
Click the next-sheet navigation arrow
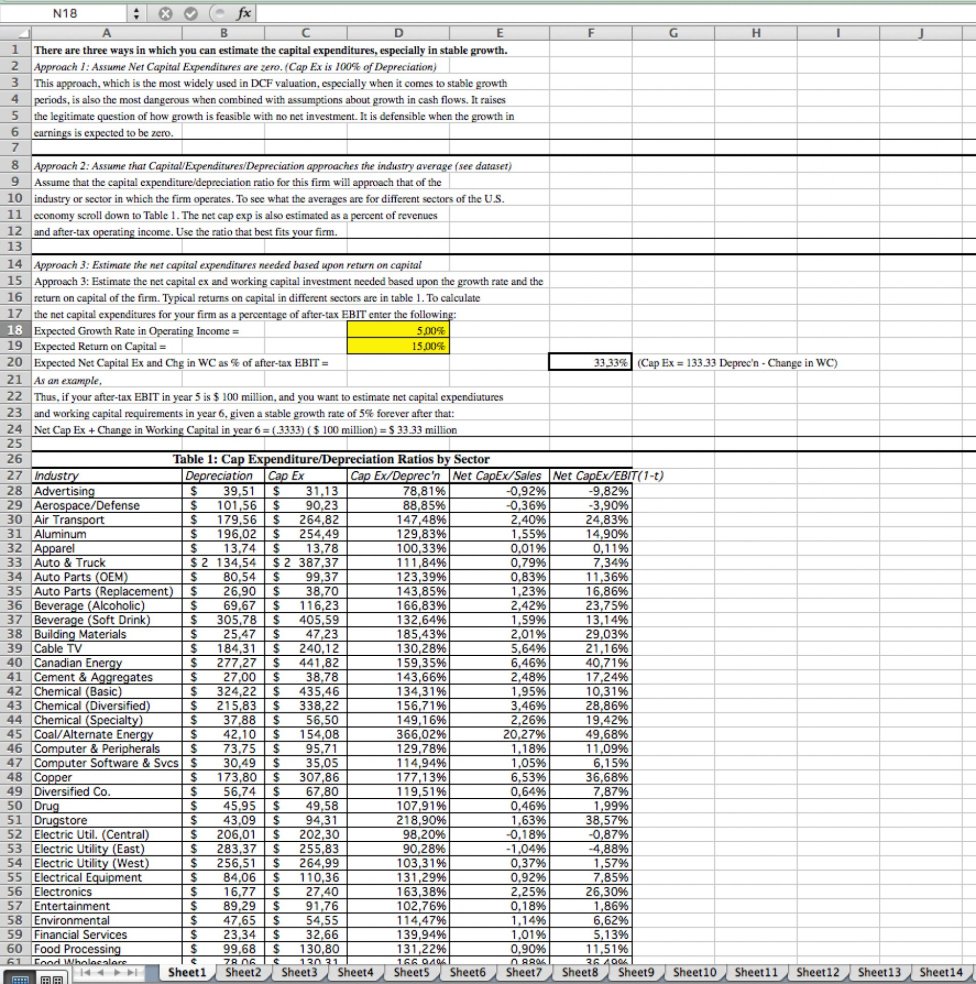[117, 972]
